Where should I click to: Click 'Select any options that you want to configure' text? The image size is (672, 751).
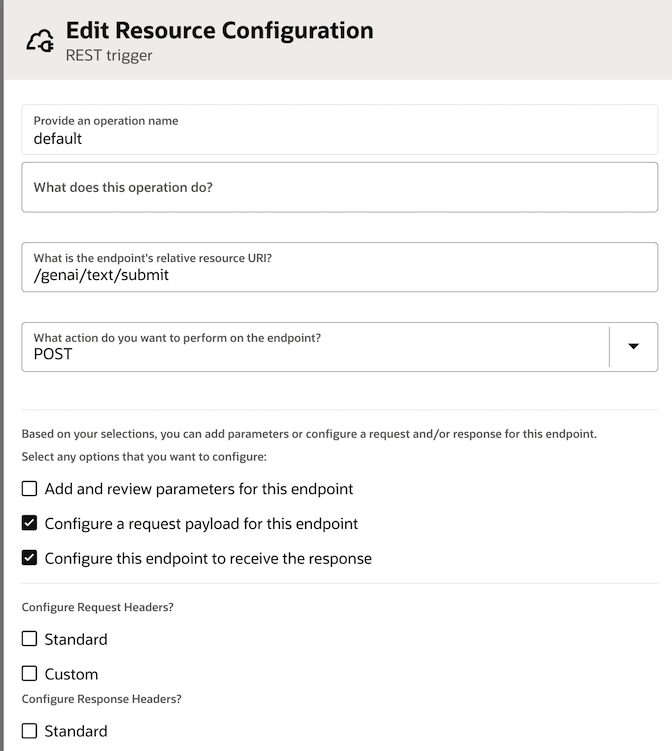pos(144,457)
